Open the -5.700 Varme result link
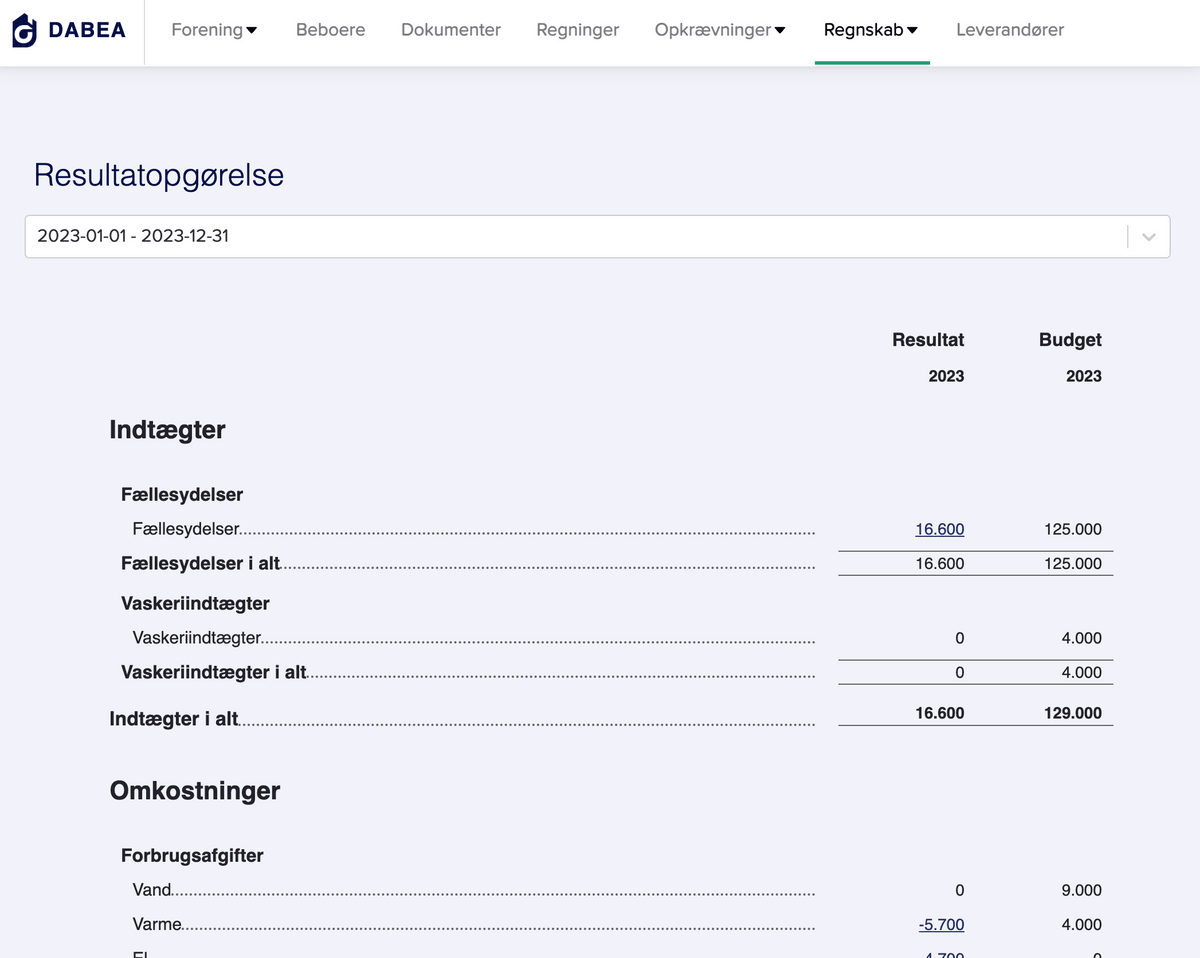 [x=941, y=924]
